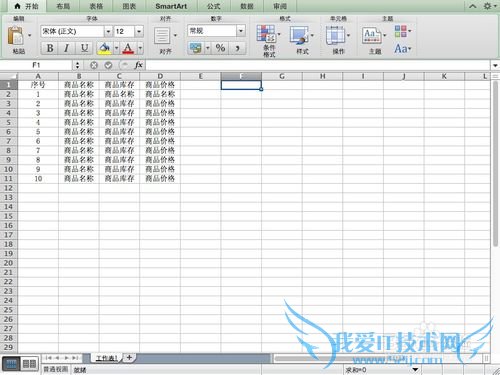Switch to Normal view icon
Screen dimensions: 500x375
click(11, 364)
